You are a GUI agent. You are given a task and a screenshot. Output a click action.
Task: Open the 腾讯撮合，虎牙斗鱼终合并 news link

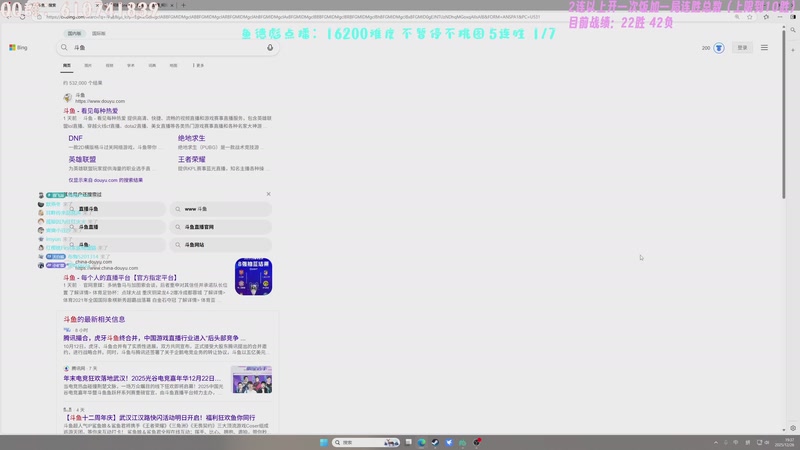[154, 338]
